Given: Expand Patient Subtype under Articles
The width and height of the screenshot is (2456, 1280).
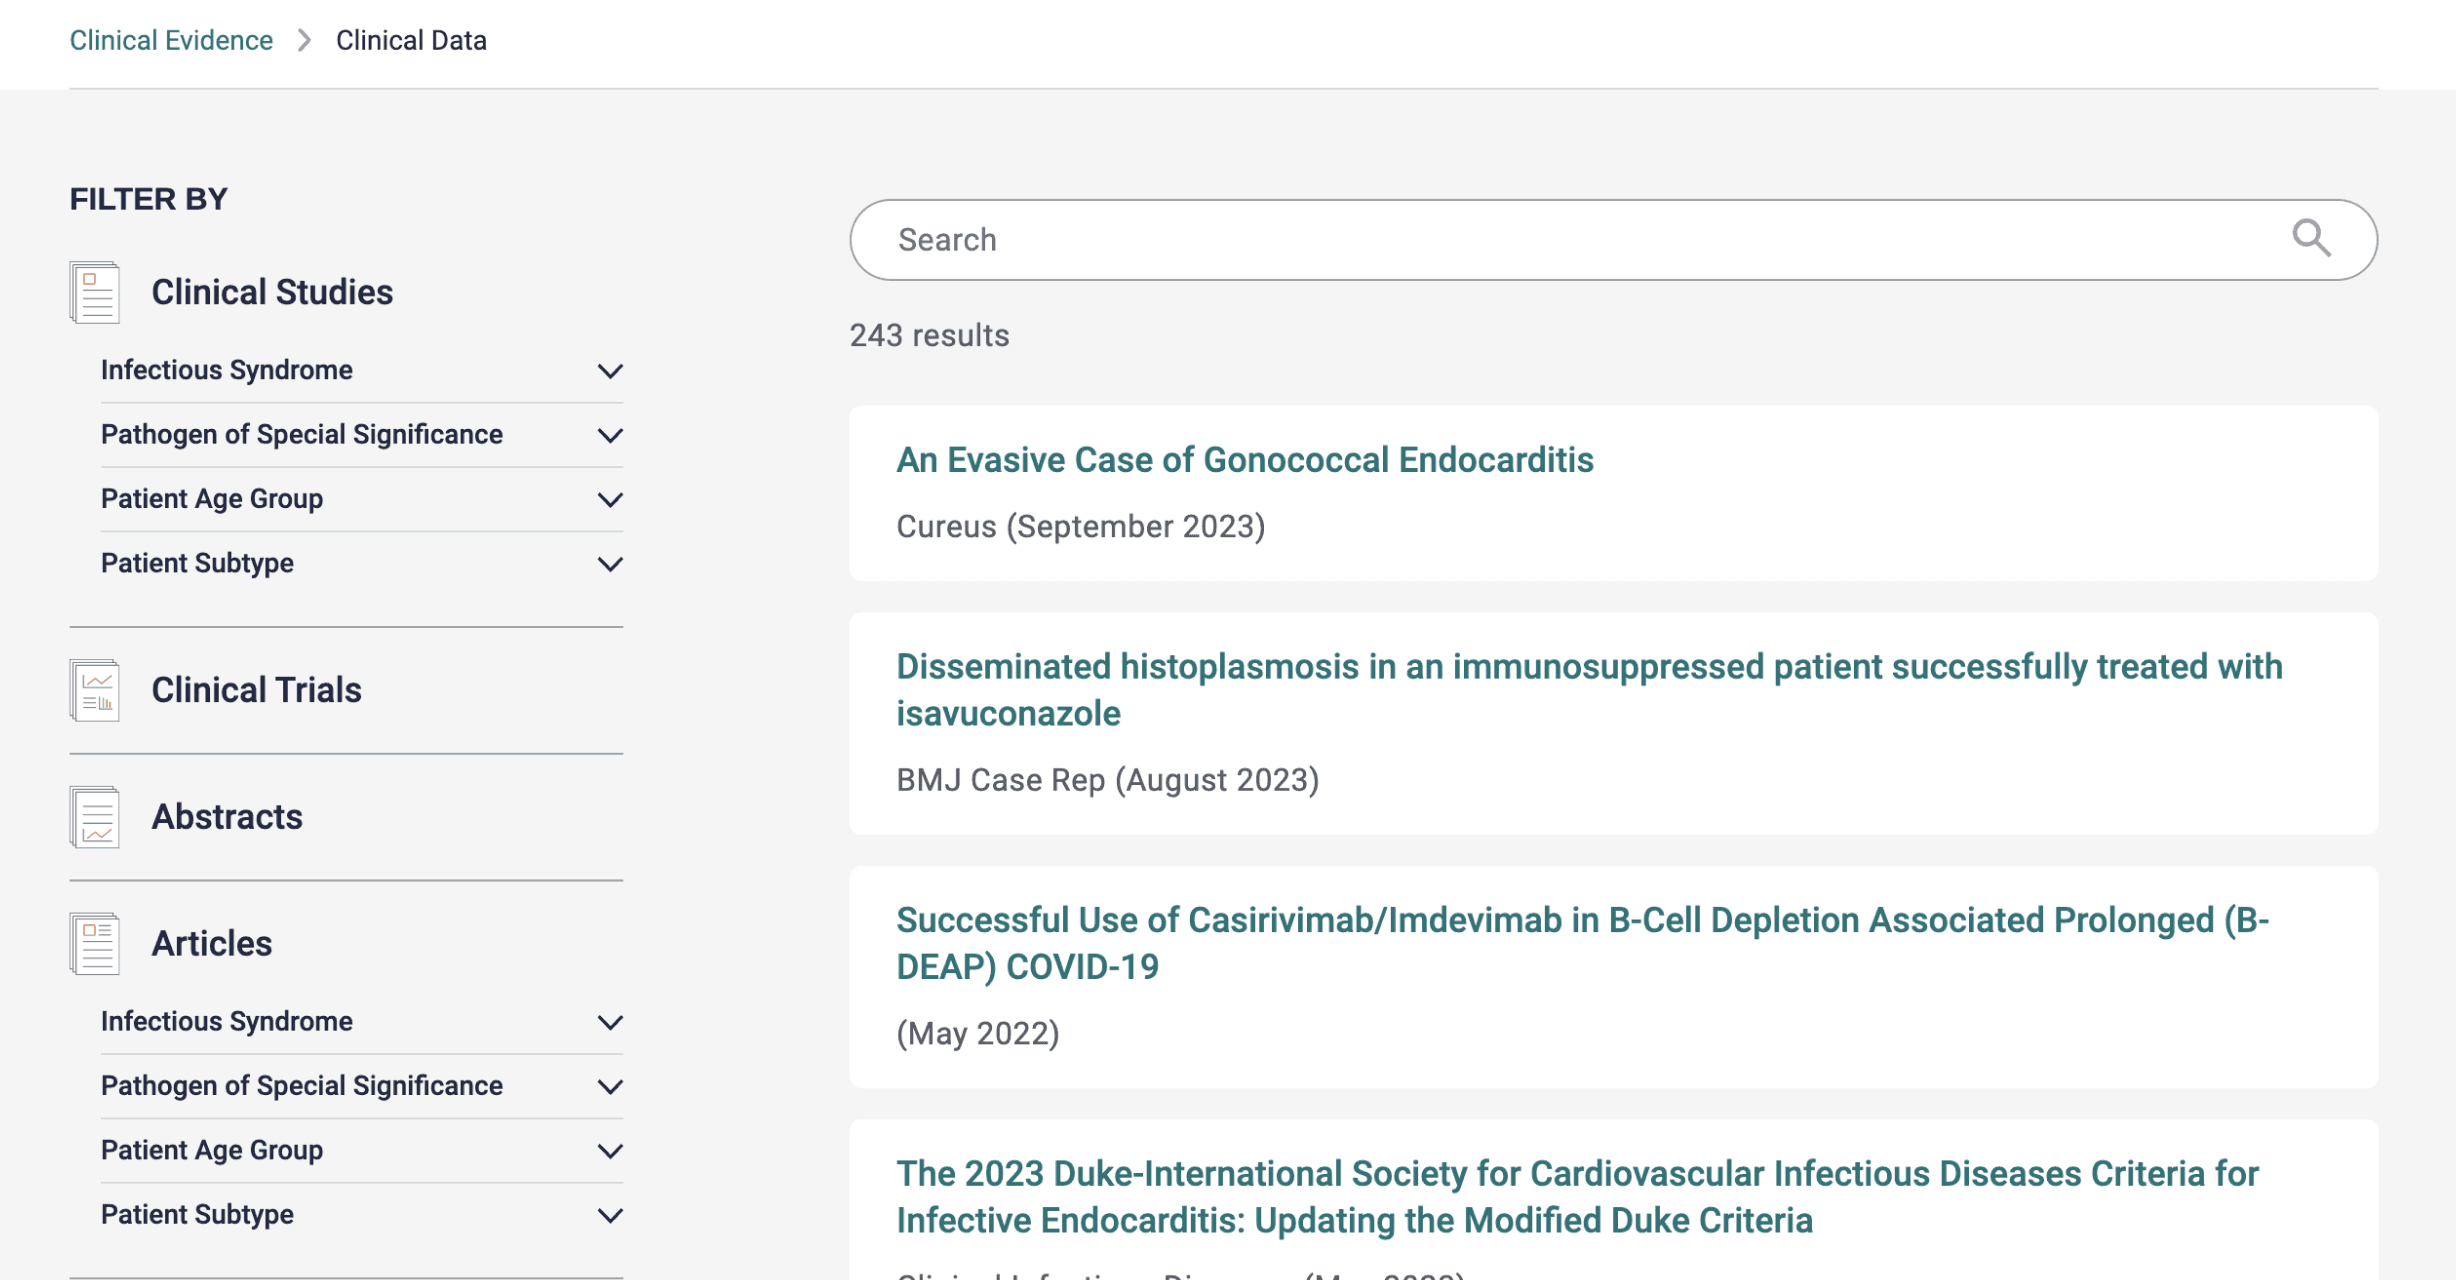Looking at the screenshot, I should pos(610,1215).
